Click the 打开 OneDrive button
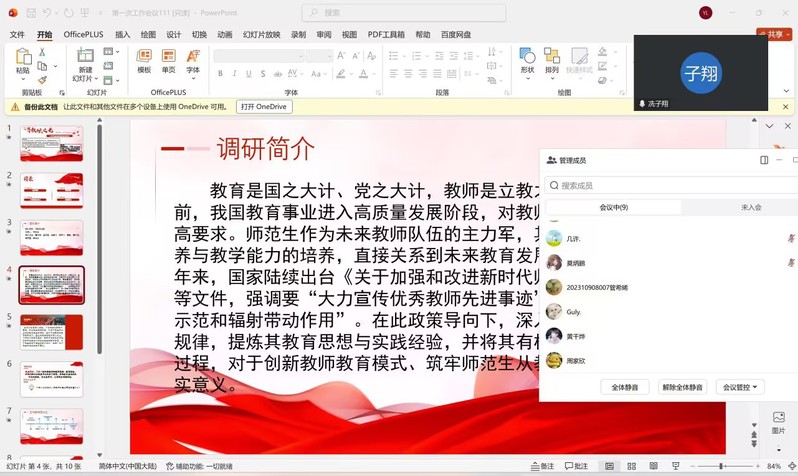 pyautogui.click(x=264, y=107)
